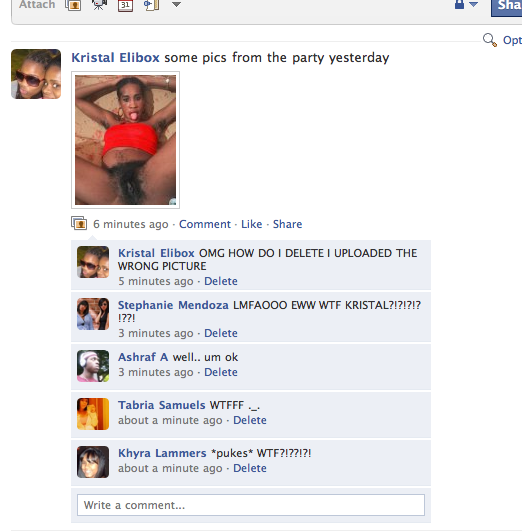The height and width of the screenshot is (532, 522).
Task: Click the Comment link under the post
Action: (205, 224)
